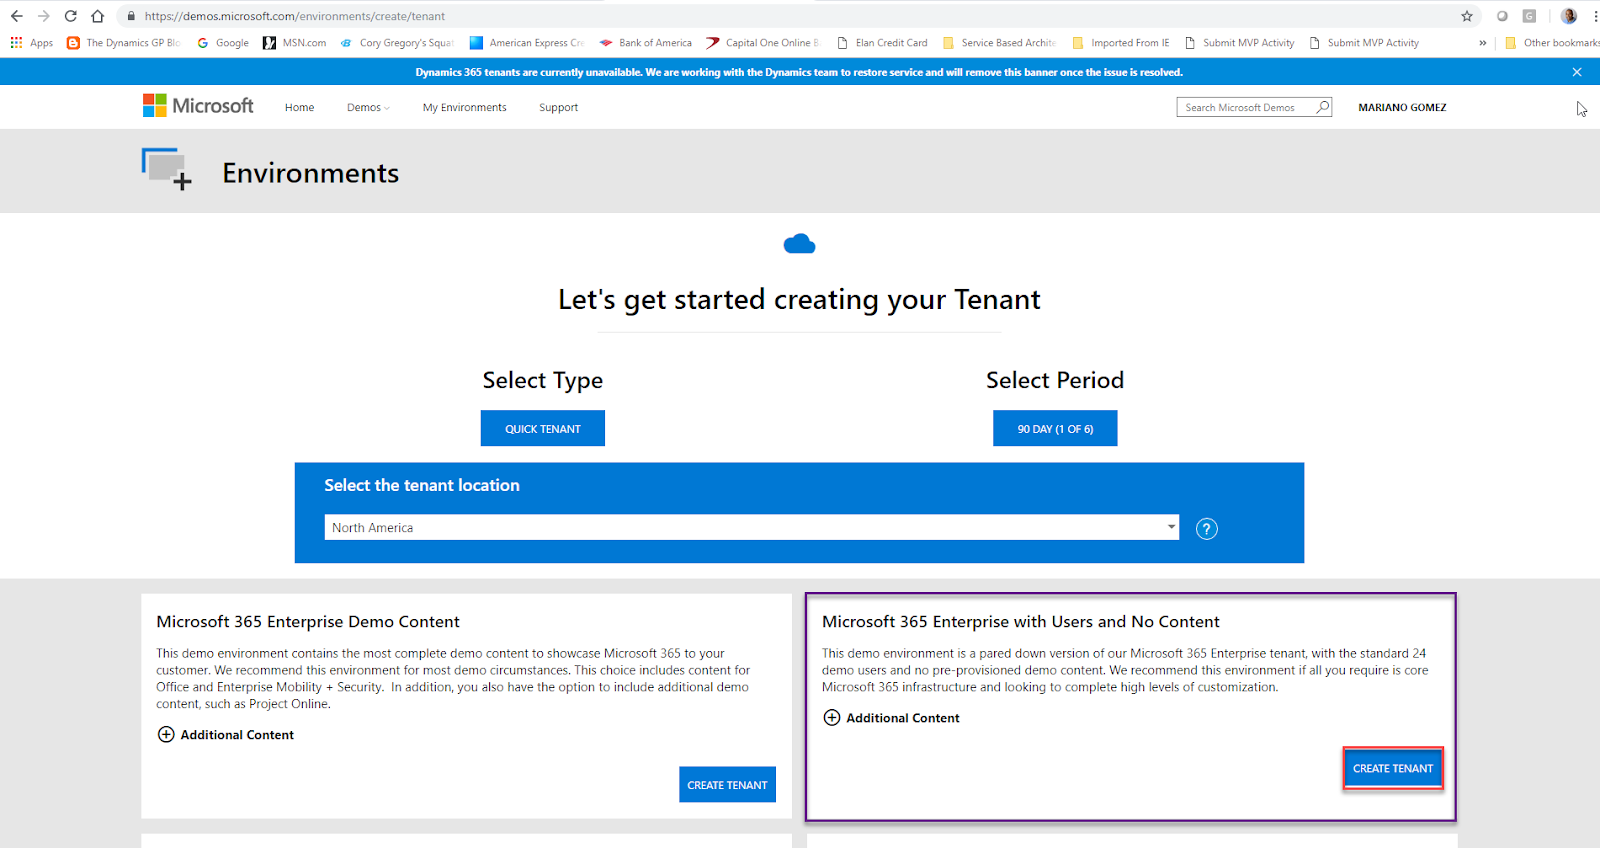Open American Express bookmark
1600x848 pixels.
pos(527,43)
